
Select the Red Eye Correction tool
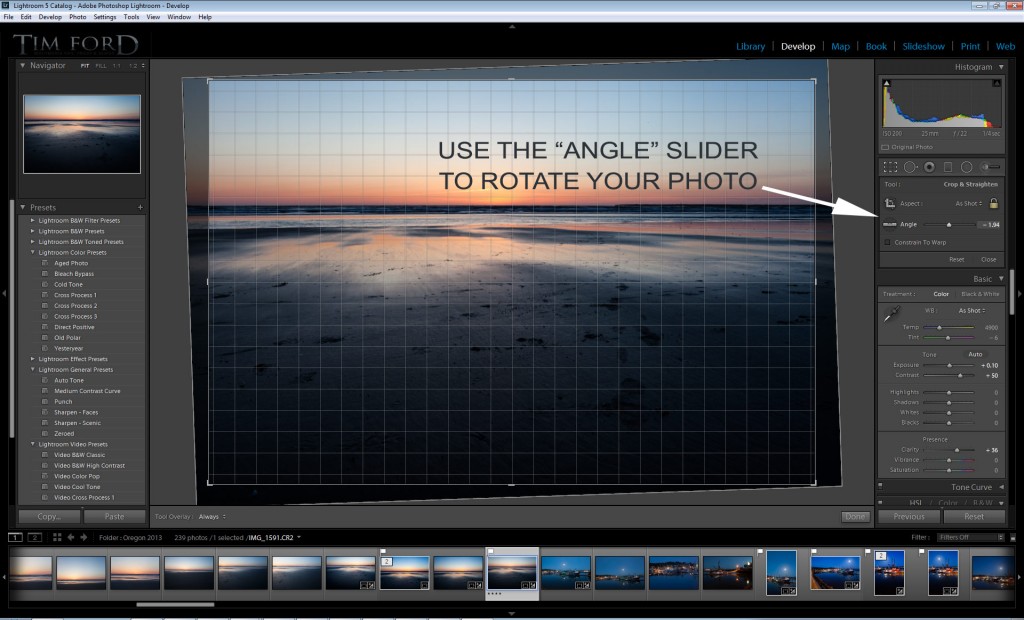coord(929,167)
